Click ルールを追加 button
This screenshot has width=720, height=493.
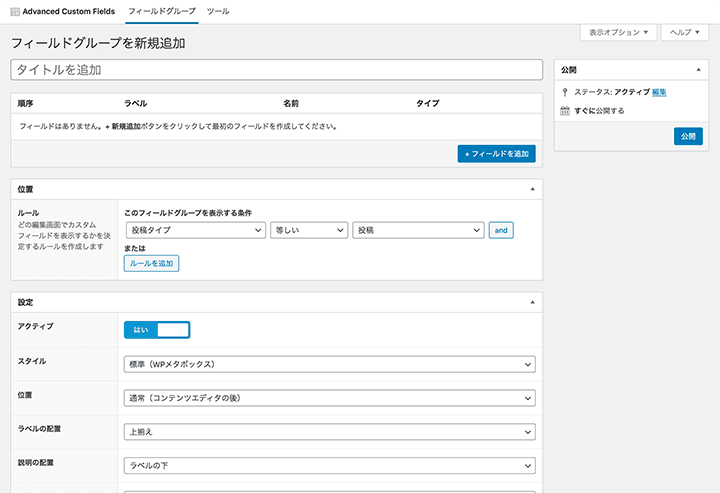pyautogui.click(x=152, y=263)
